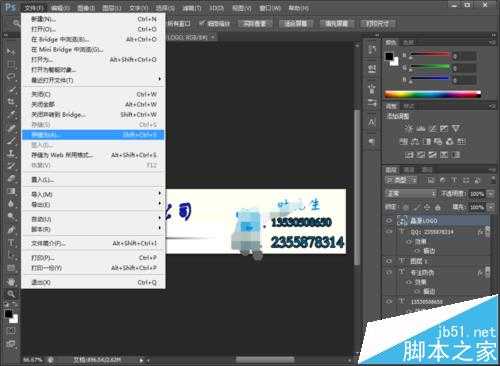Click the Print Size button

tap(378, 23)
